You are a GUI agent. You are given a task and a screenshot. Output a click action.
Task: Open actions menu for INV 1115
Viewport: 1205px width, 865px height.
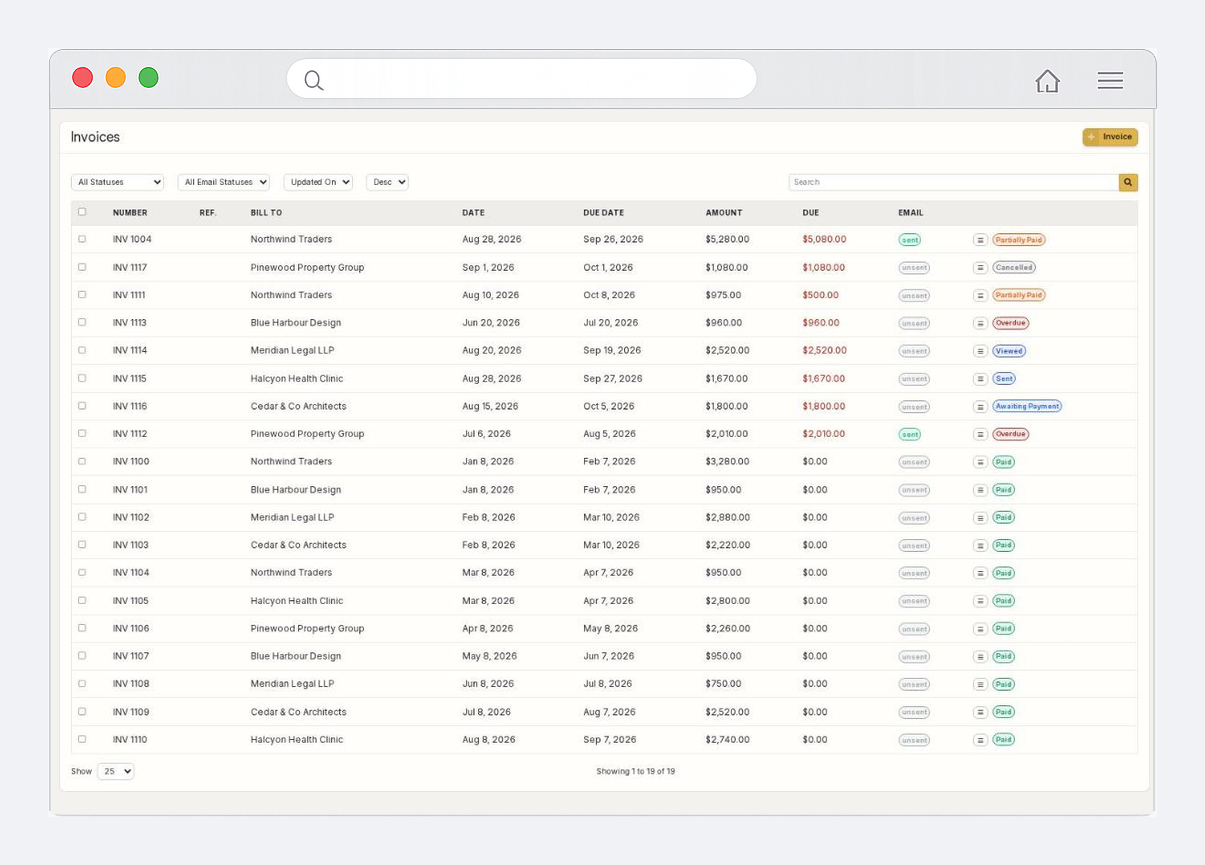tap(980, 379)
